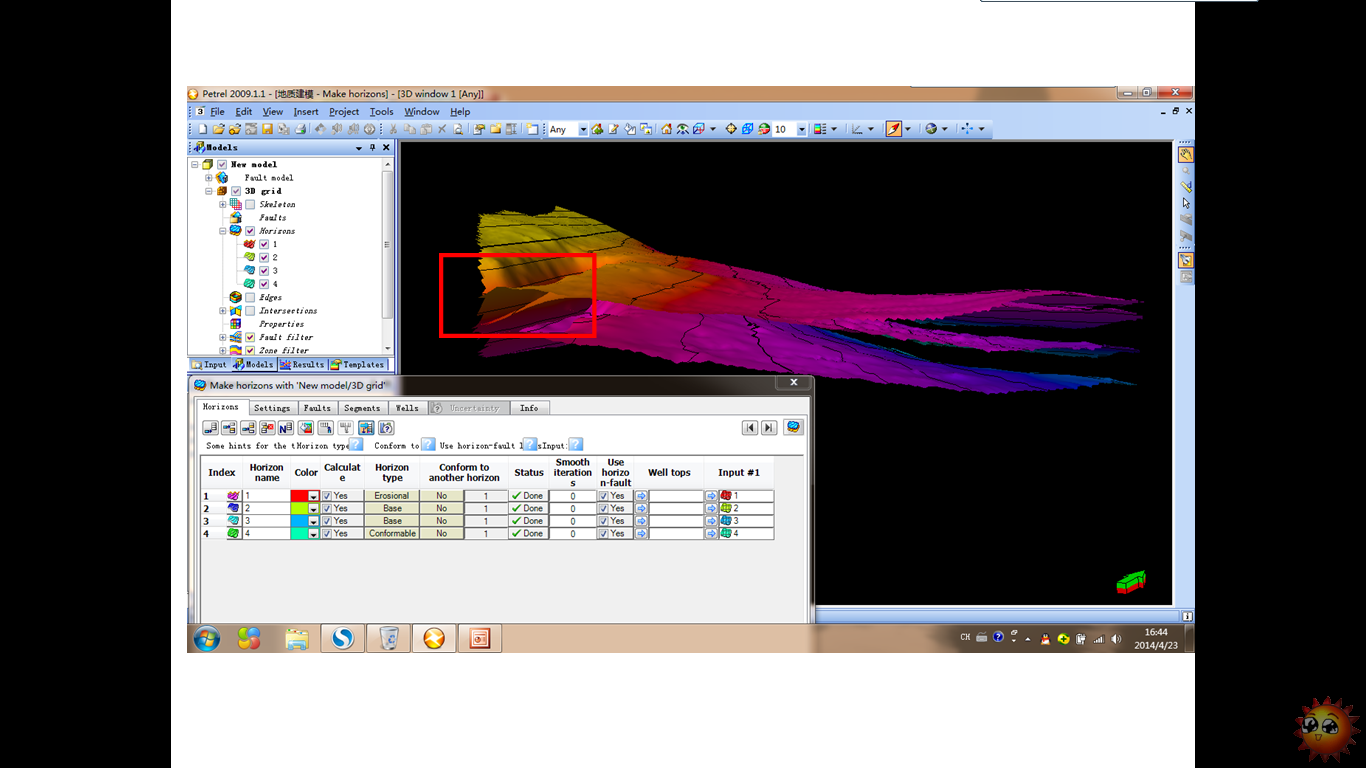
Task: Switch to the Templates pane tab
Action: click(357, 365)
